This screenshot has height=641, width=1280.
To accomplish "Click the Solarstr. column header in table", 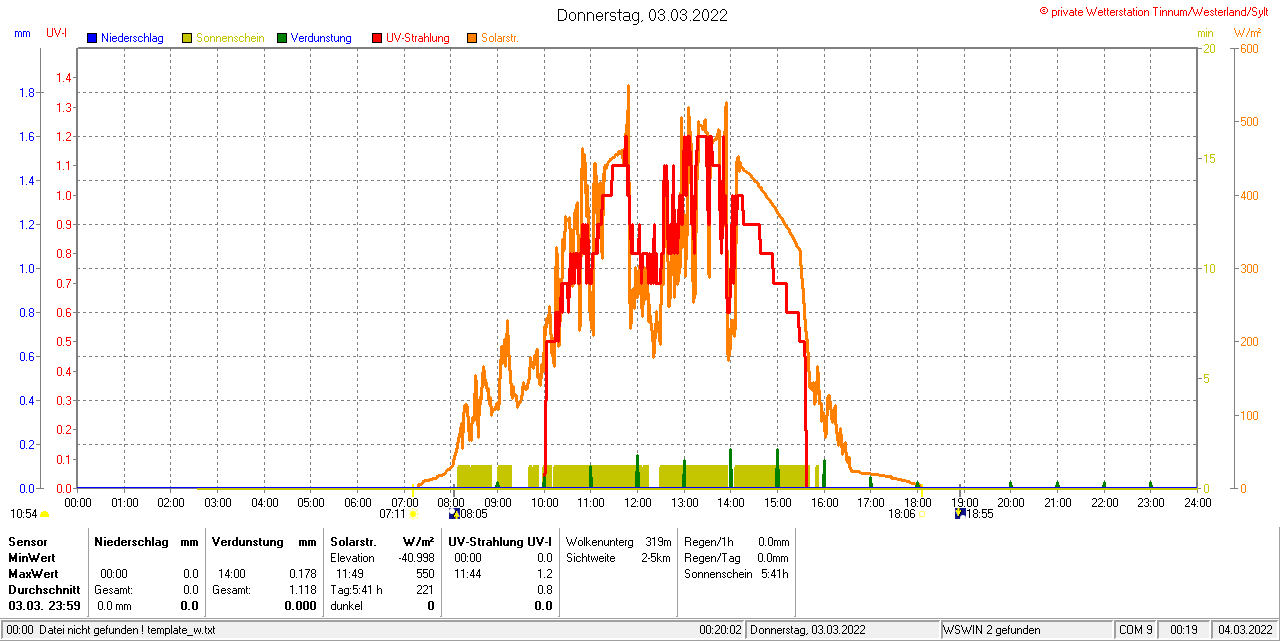I will pyautogui.click(x=351, y=541).
